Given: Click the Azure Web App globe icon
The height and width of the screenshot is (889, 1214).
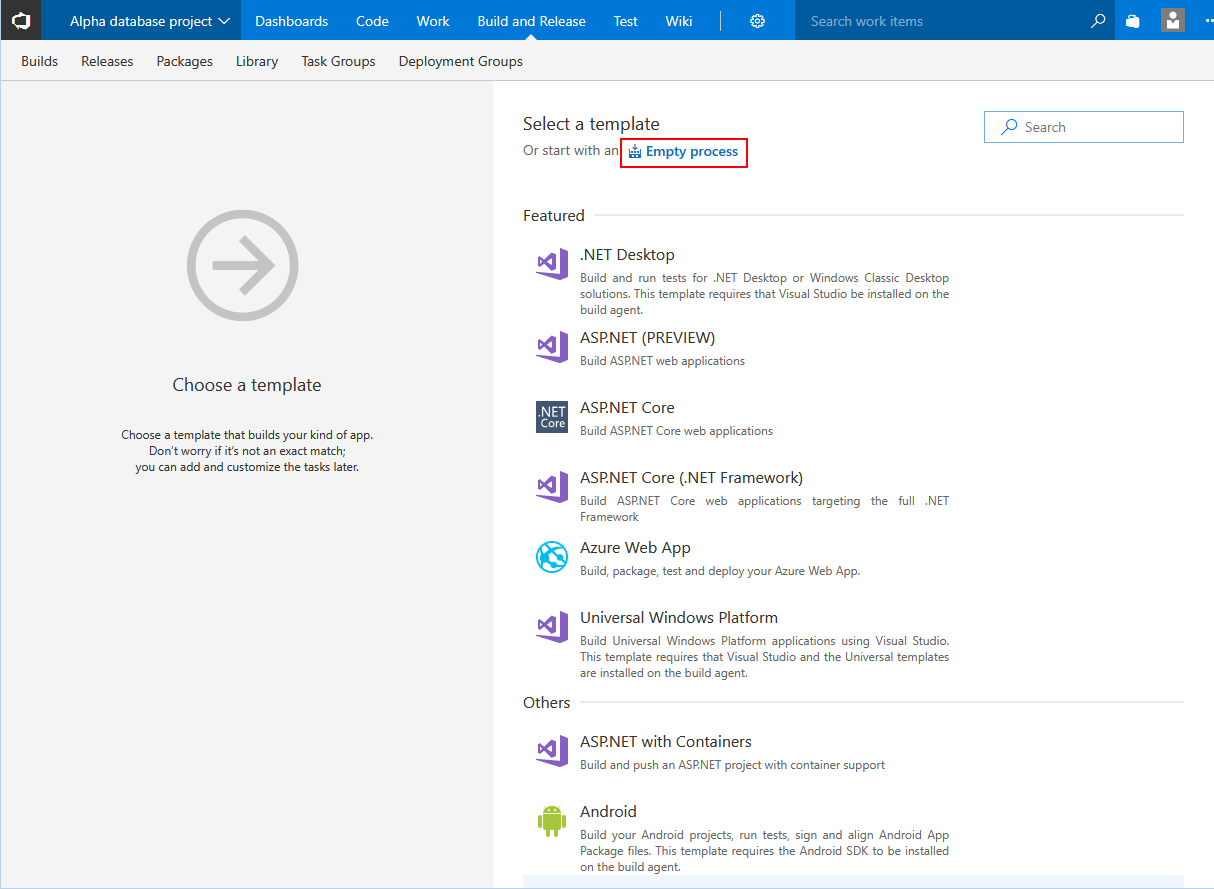Looking at the screenshot, I should [x=552, y=556].
